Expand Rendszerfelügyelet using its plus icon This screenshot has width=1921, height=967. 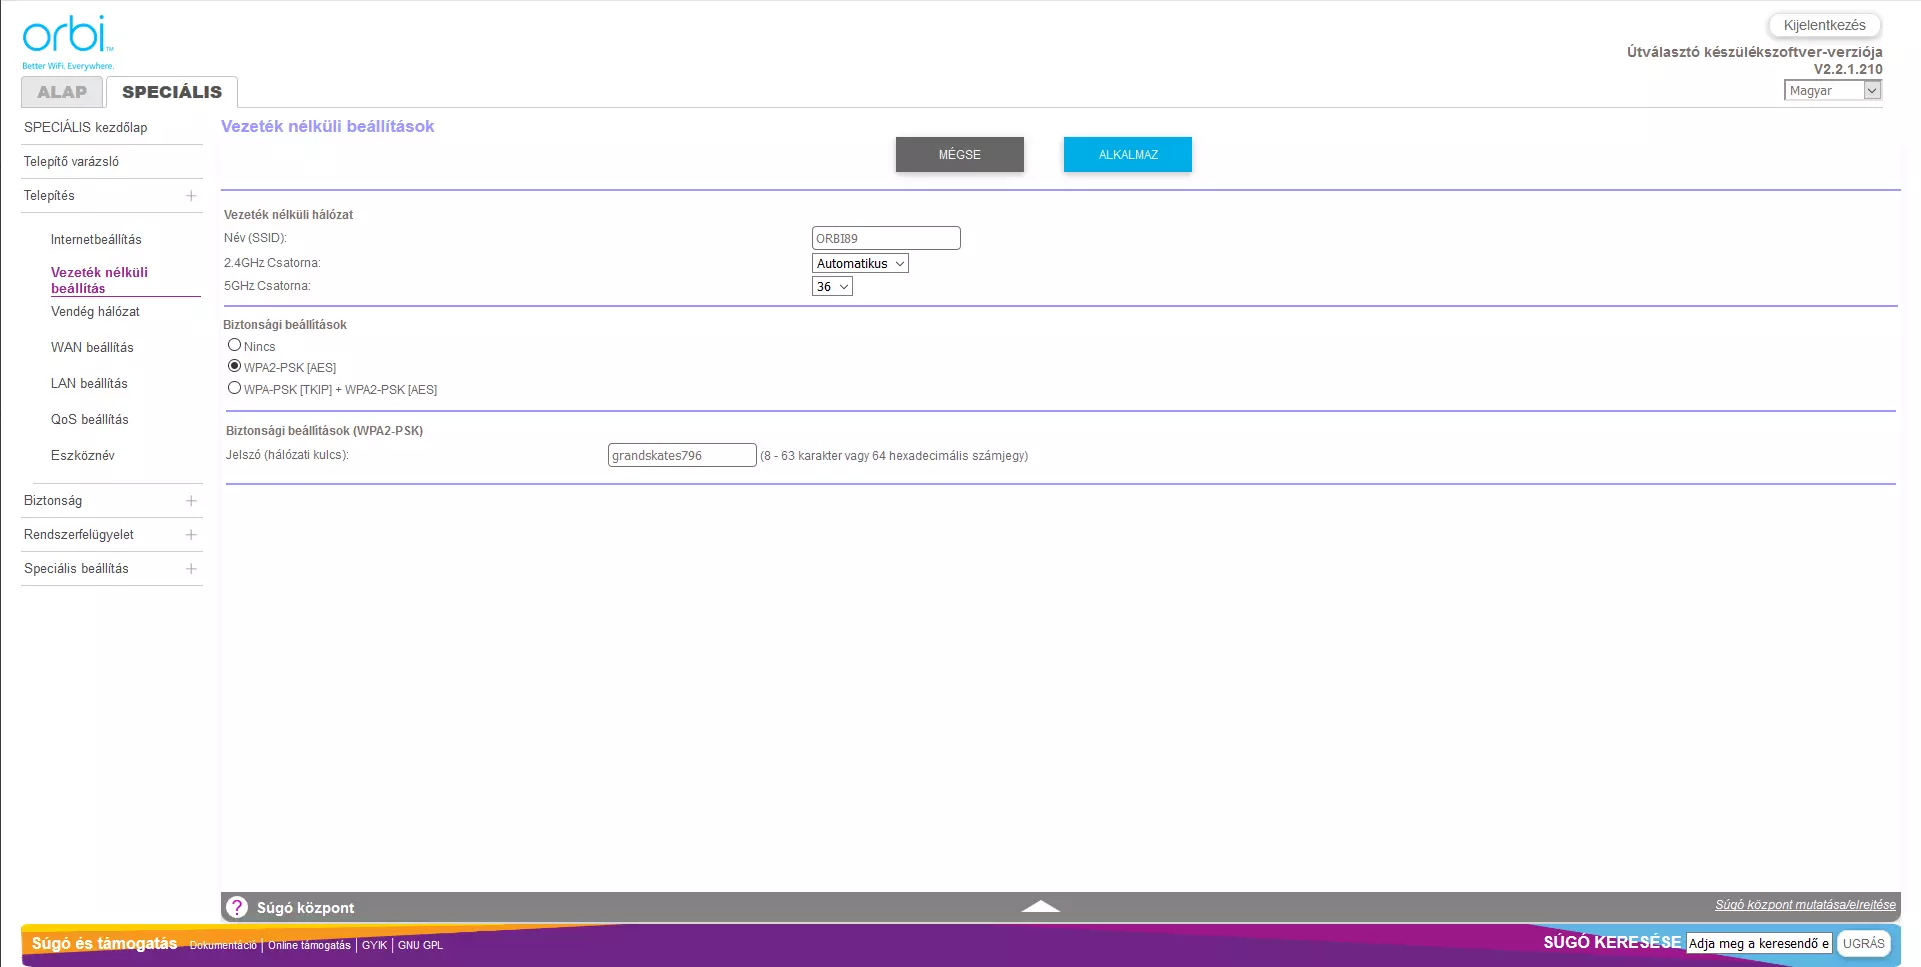tap(191, 535)
